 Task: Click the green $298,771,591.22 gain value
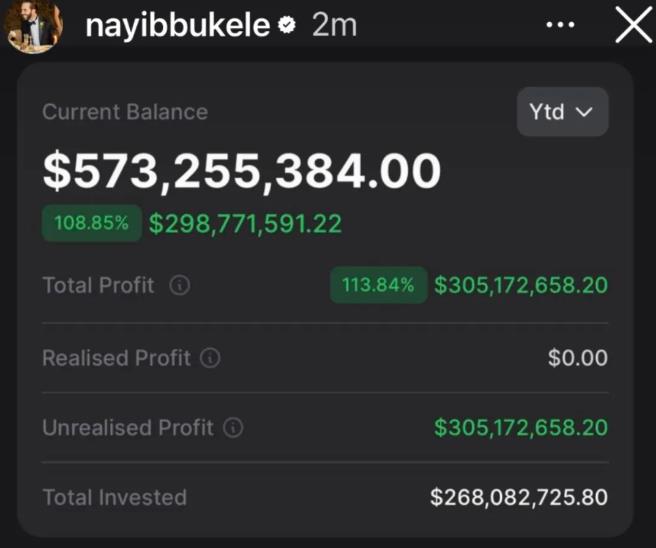coord(246,223)
